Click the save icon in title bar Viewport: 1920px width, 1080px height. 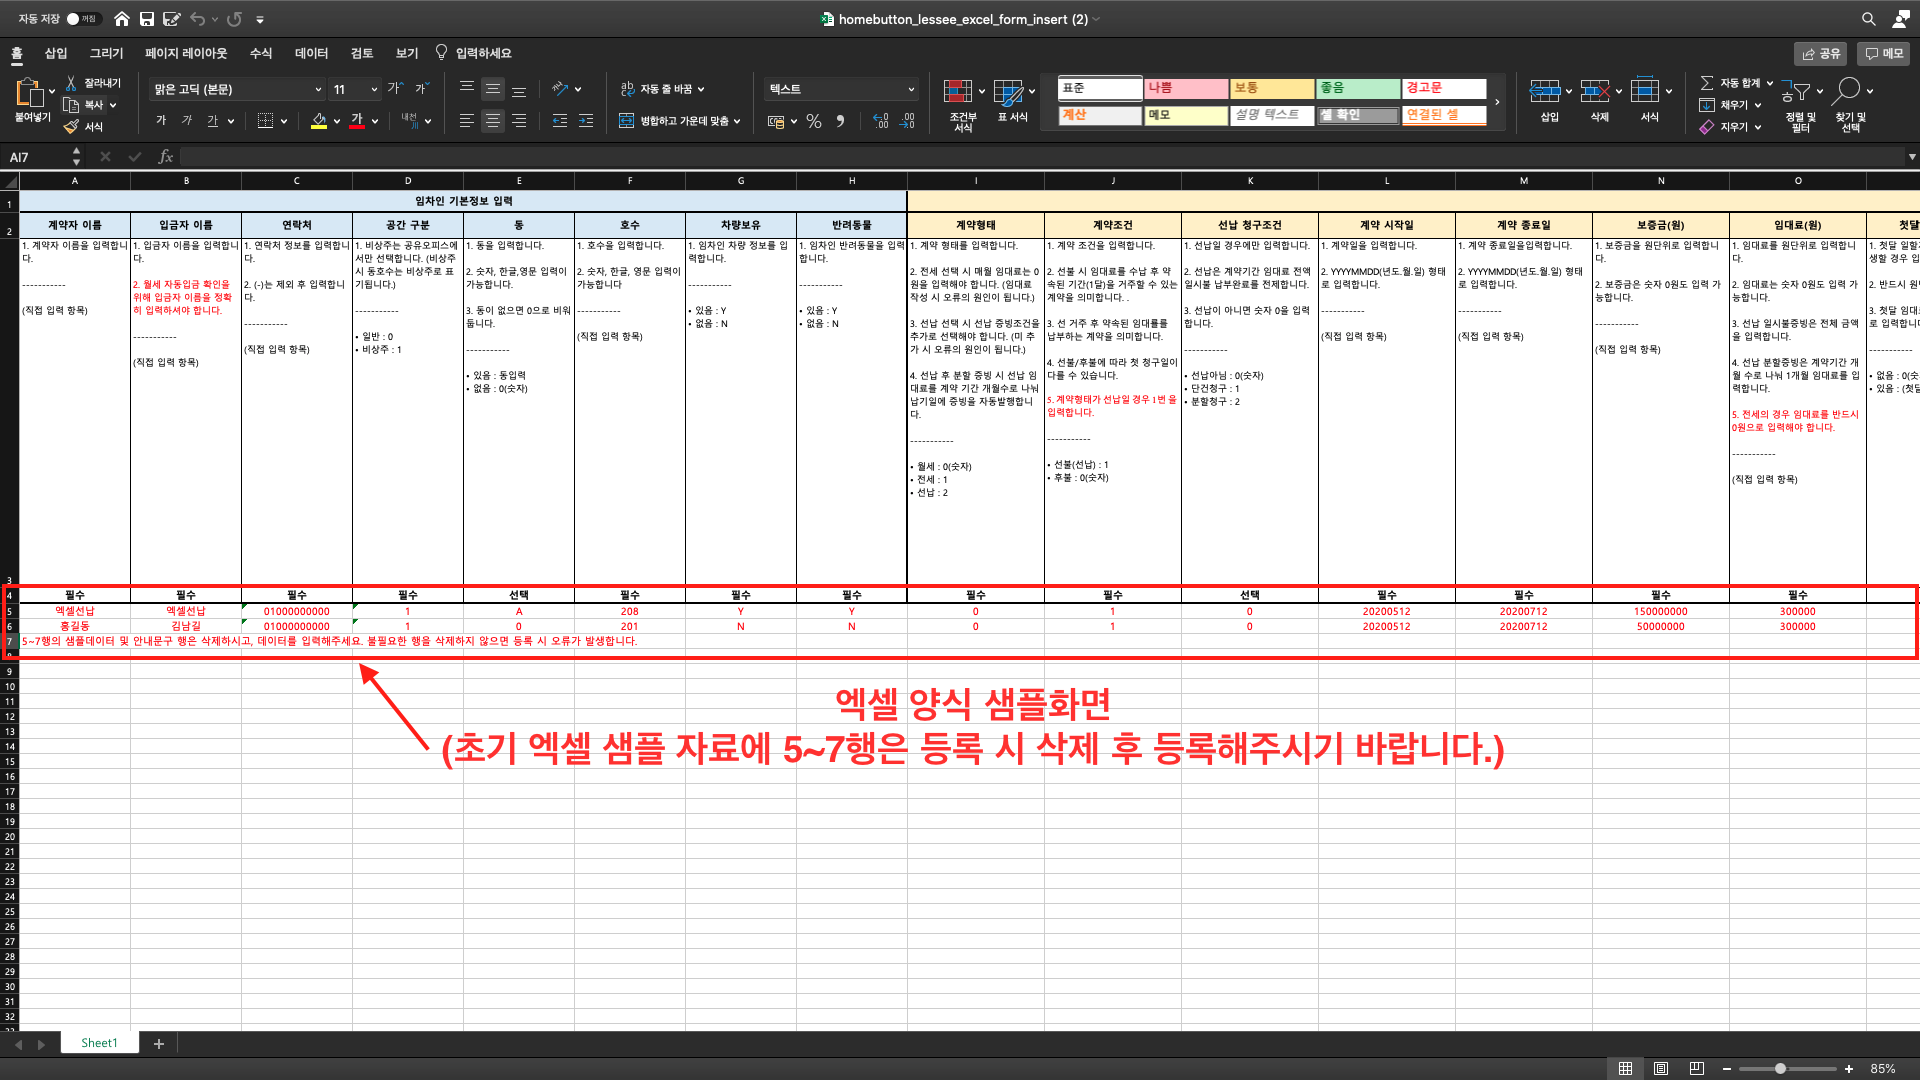[147, 19]
